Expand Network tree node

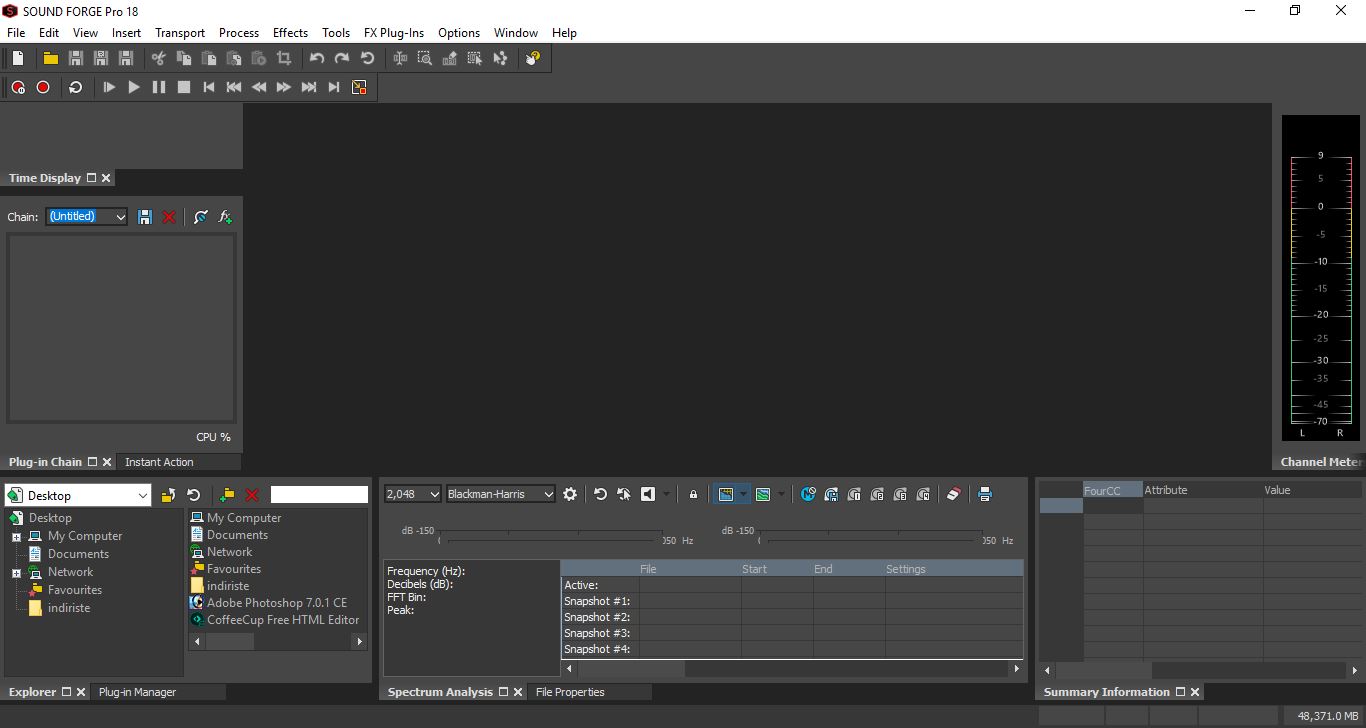tap(16, 573)
